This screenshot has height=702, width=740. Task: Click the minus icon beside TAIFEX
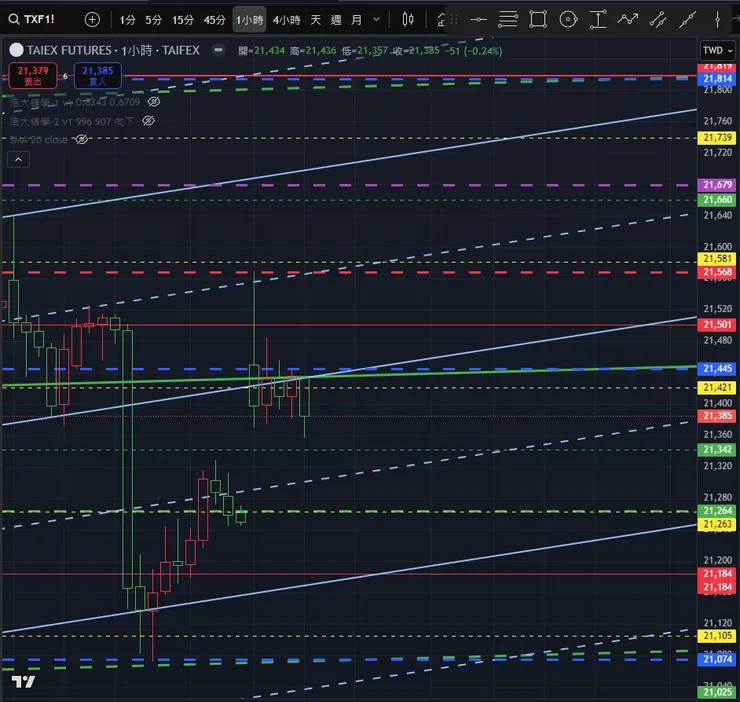pyautogui.click(x=218, y=50)
